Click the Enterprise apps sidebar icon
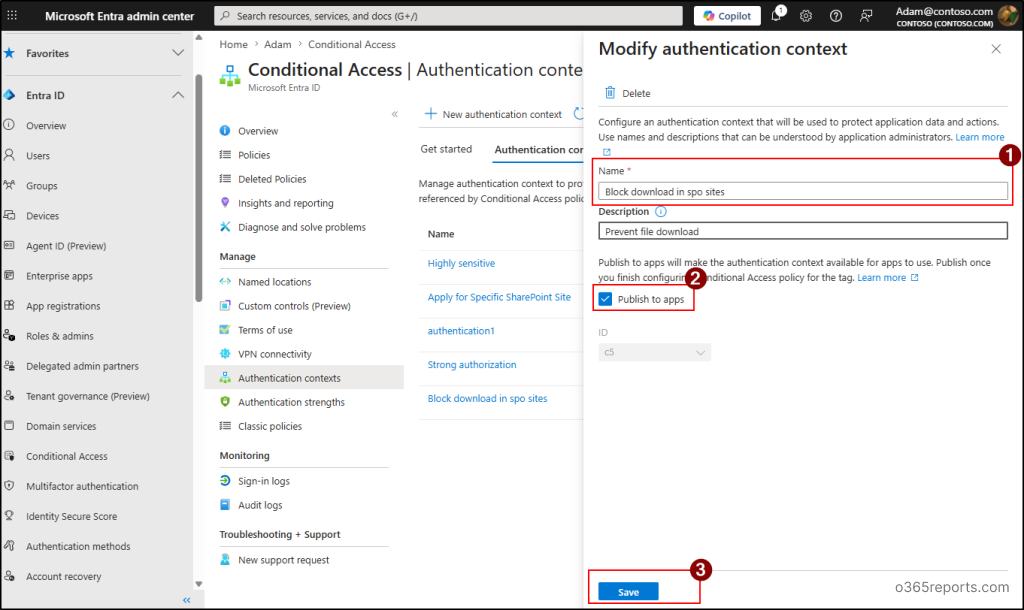The width and height of the screenshot is (1024, 610). point(9,275)
